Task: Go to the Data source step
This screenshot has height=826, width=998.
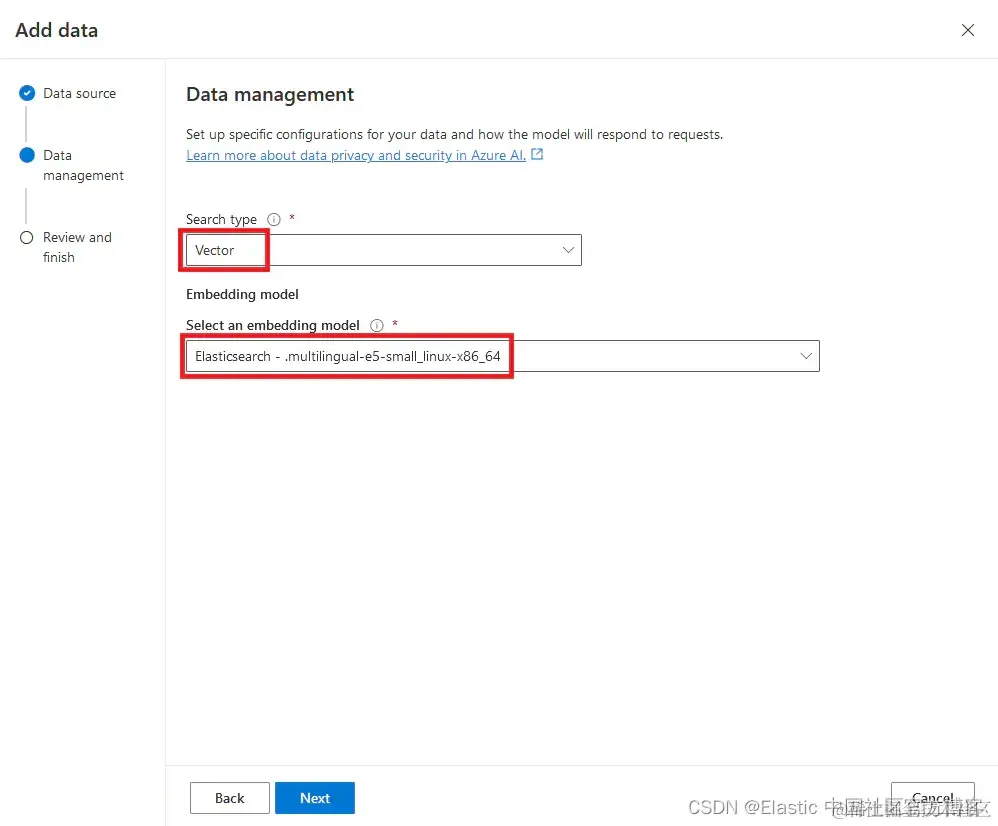Action: tap(80, 94)
